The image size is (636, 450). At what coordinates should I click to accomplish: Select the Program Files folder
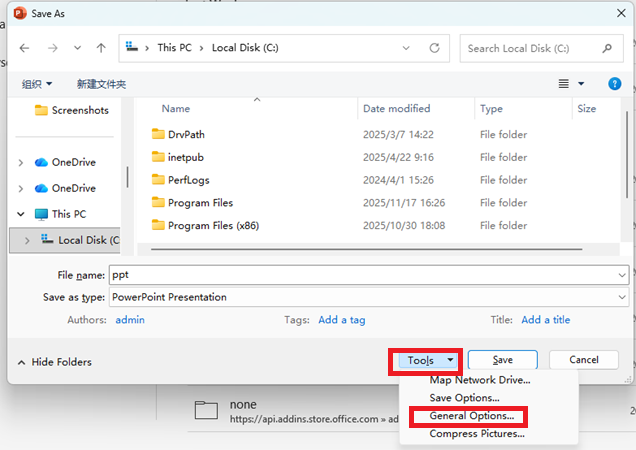(x=192, y=202)
